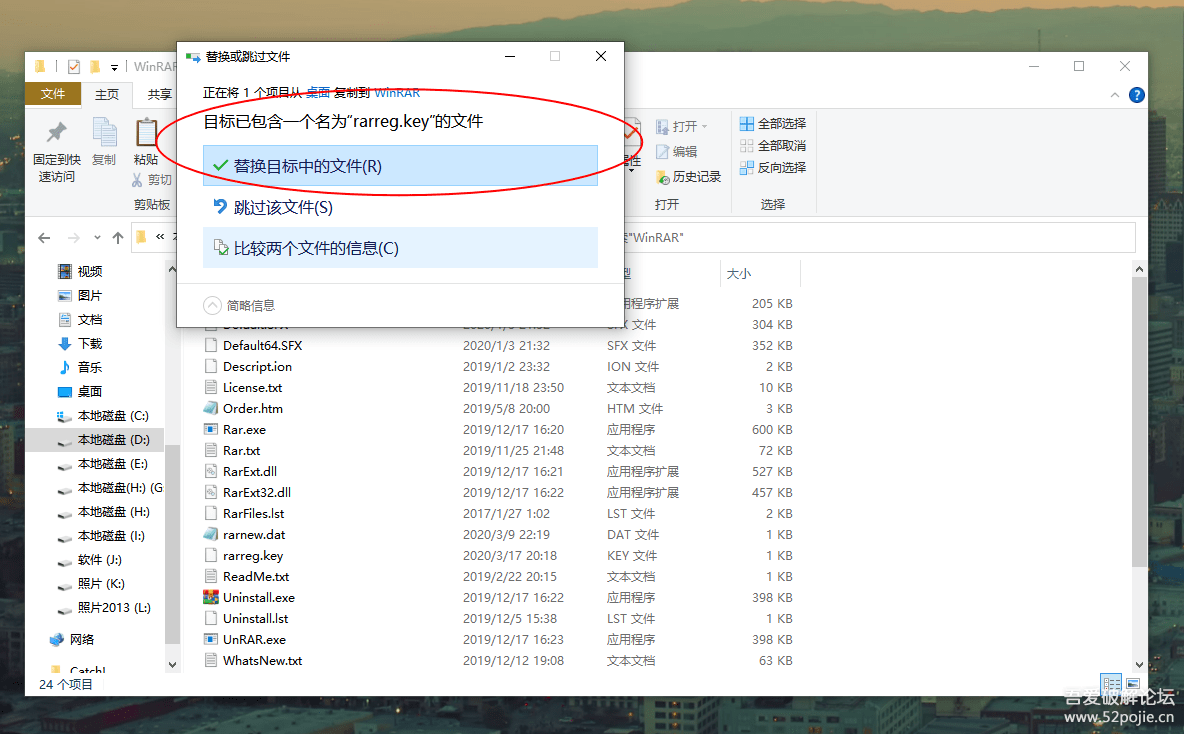This screenshot has height=734, width=1184.
Task: Go back with the back arrow
Action: pos(45,238)
